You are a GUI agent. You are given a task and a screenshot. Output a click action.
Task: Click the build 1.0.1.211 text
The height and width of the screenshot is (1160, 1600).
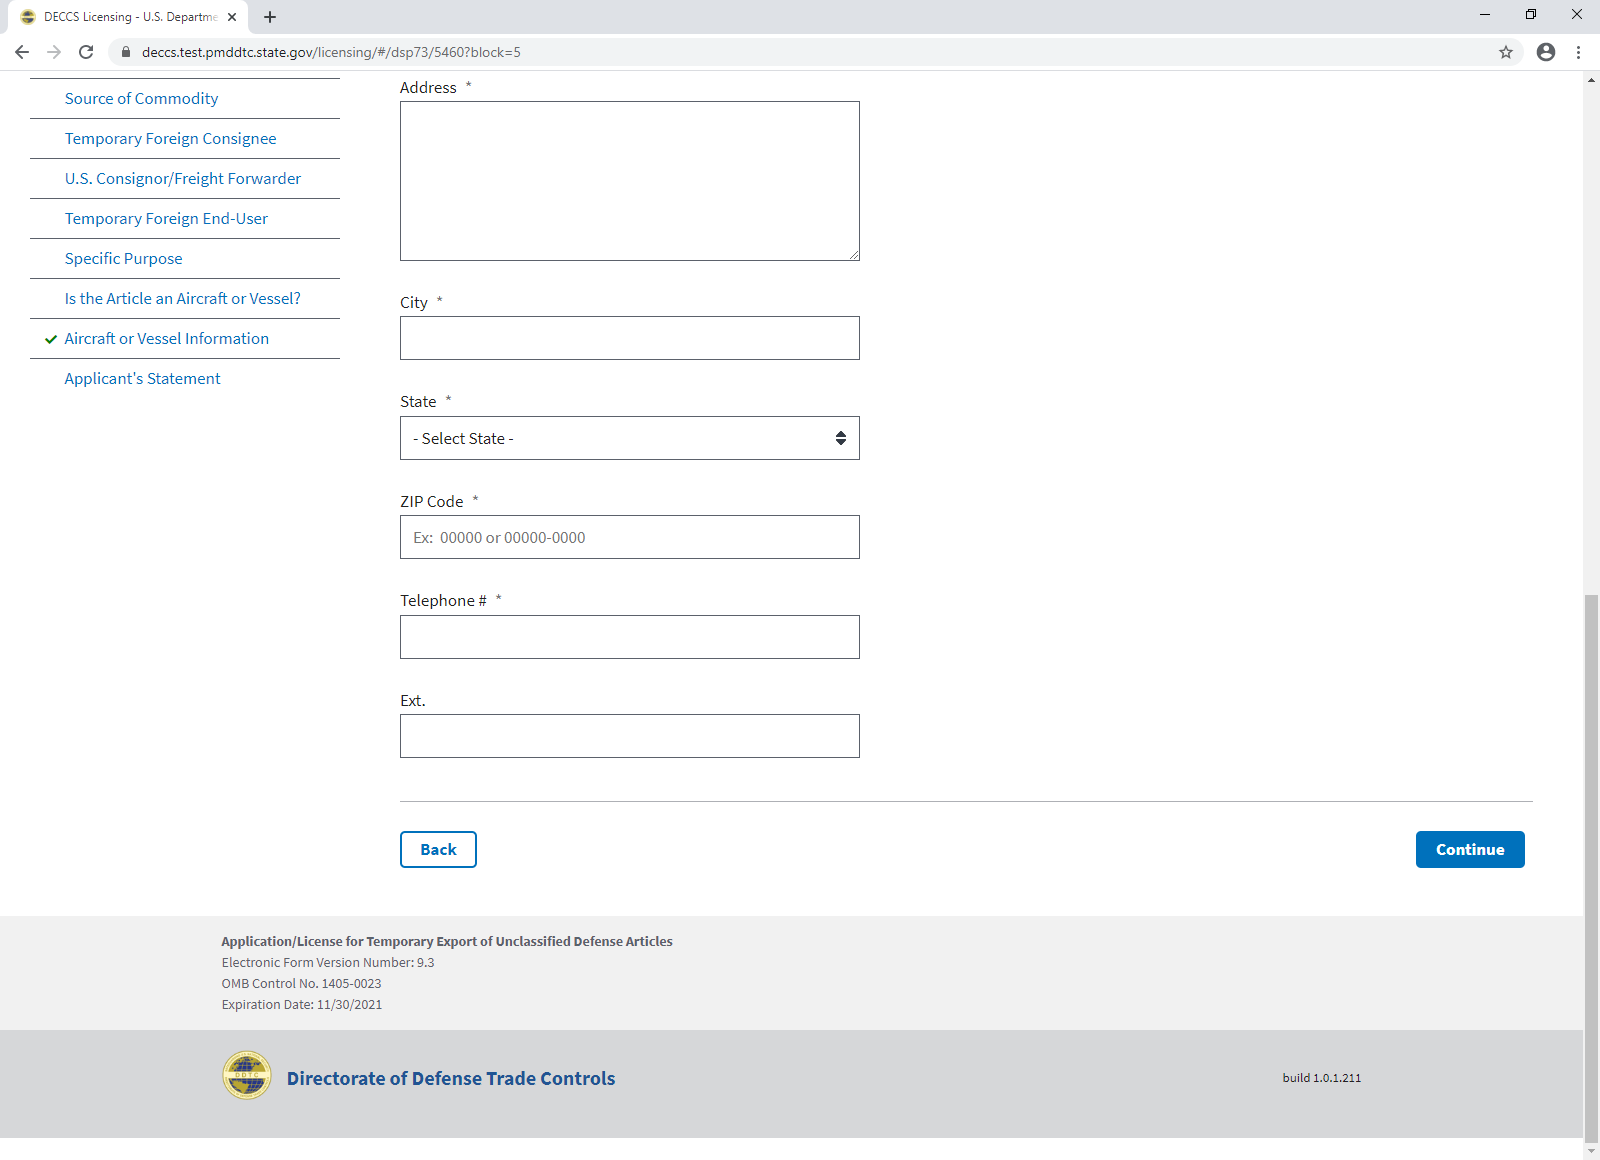[1322, 1078]
